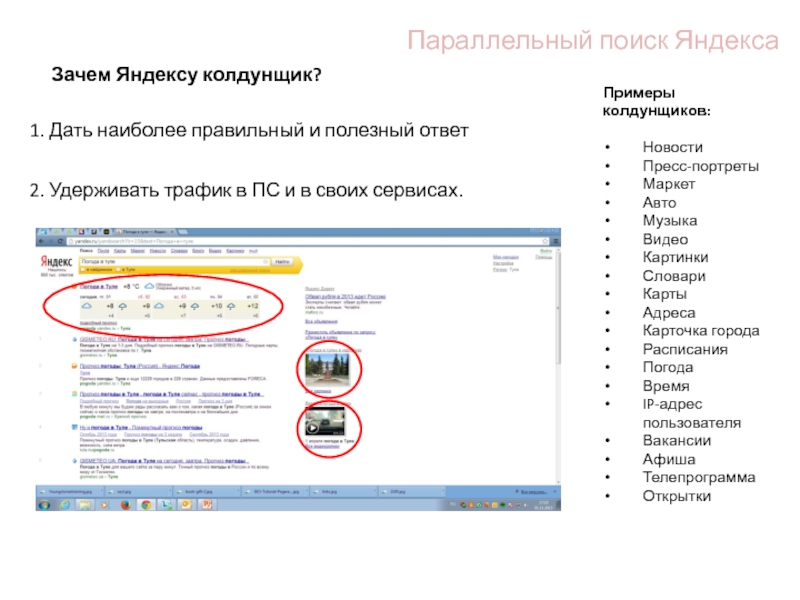The width and height of the screenshot is (800, 600).
Task: Click the Tula city photo thumbnail
Action: (x=327, y=369)
